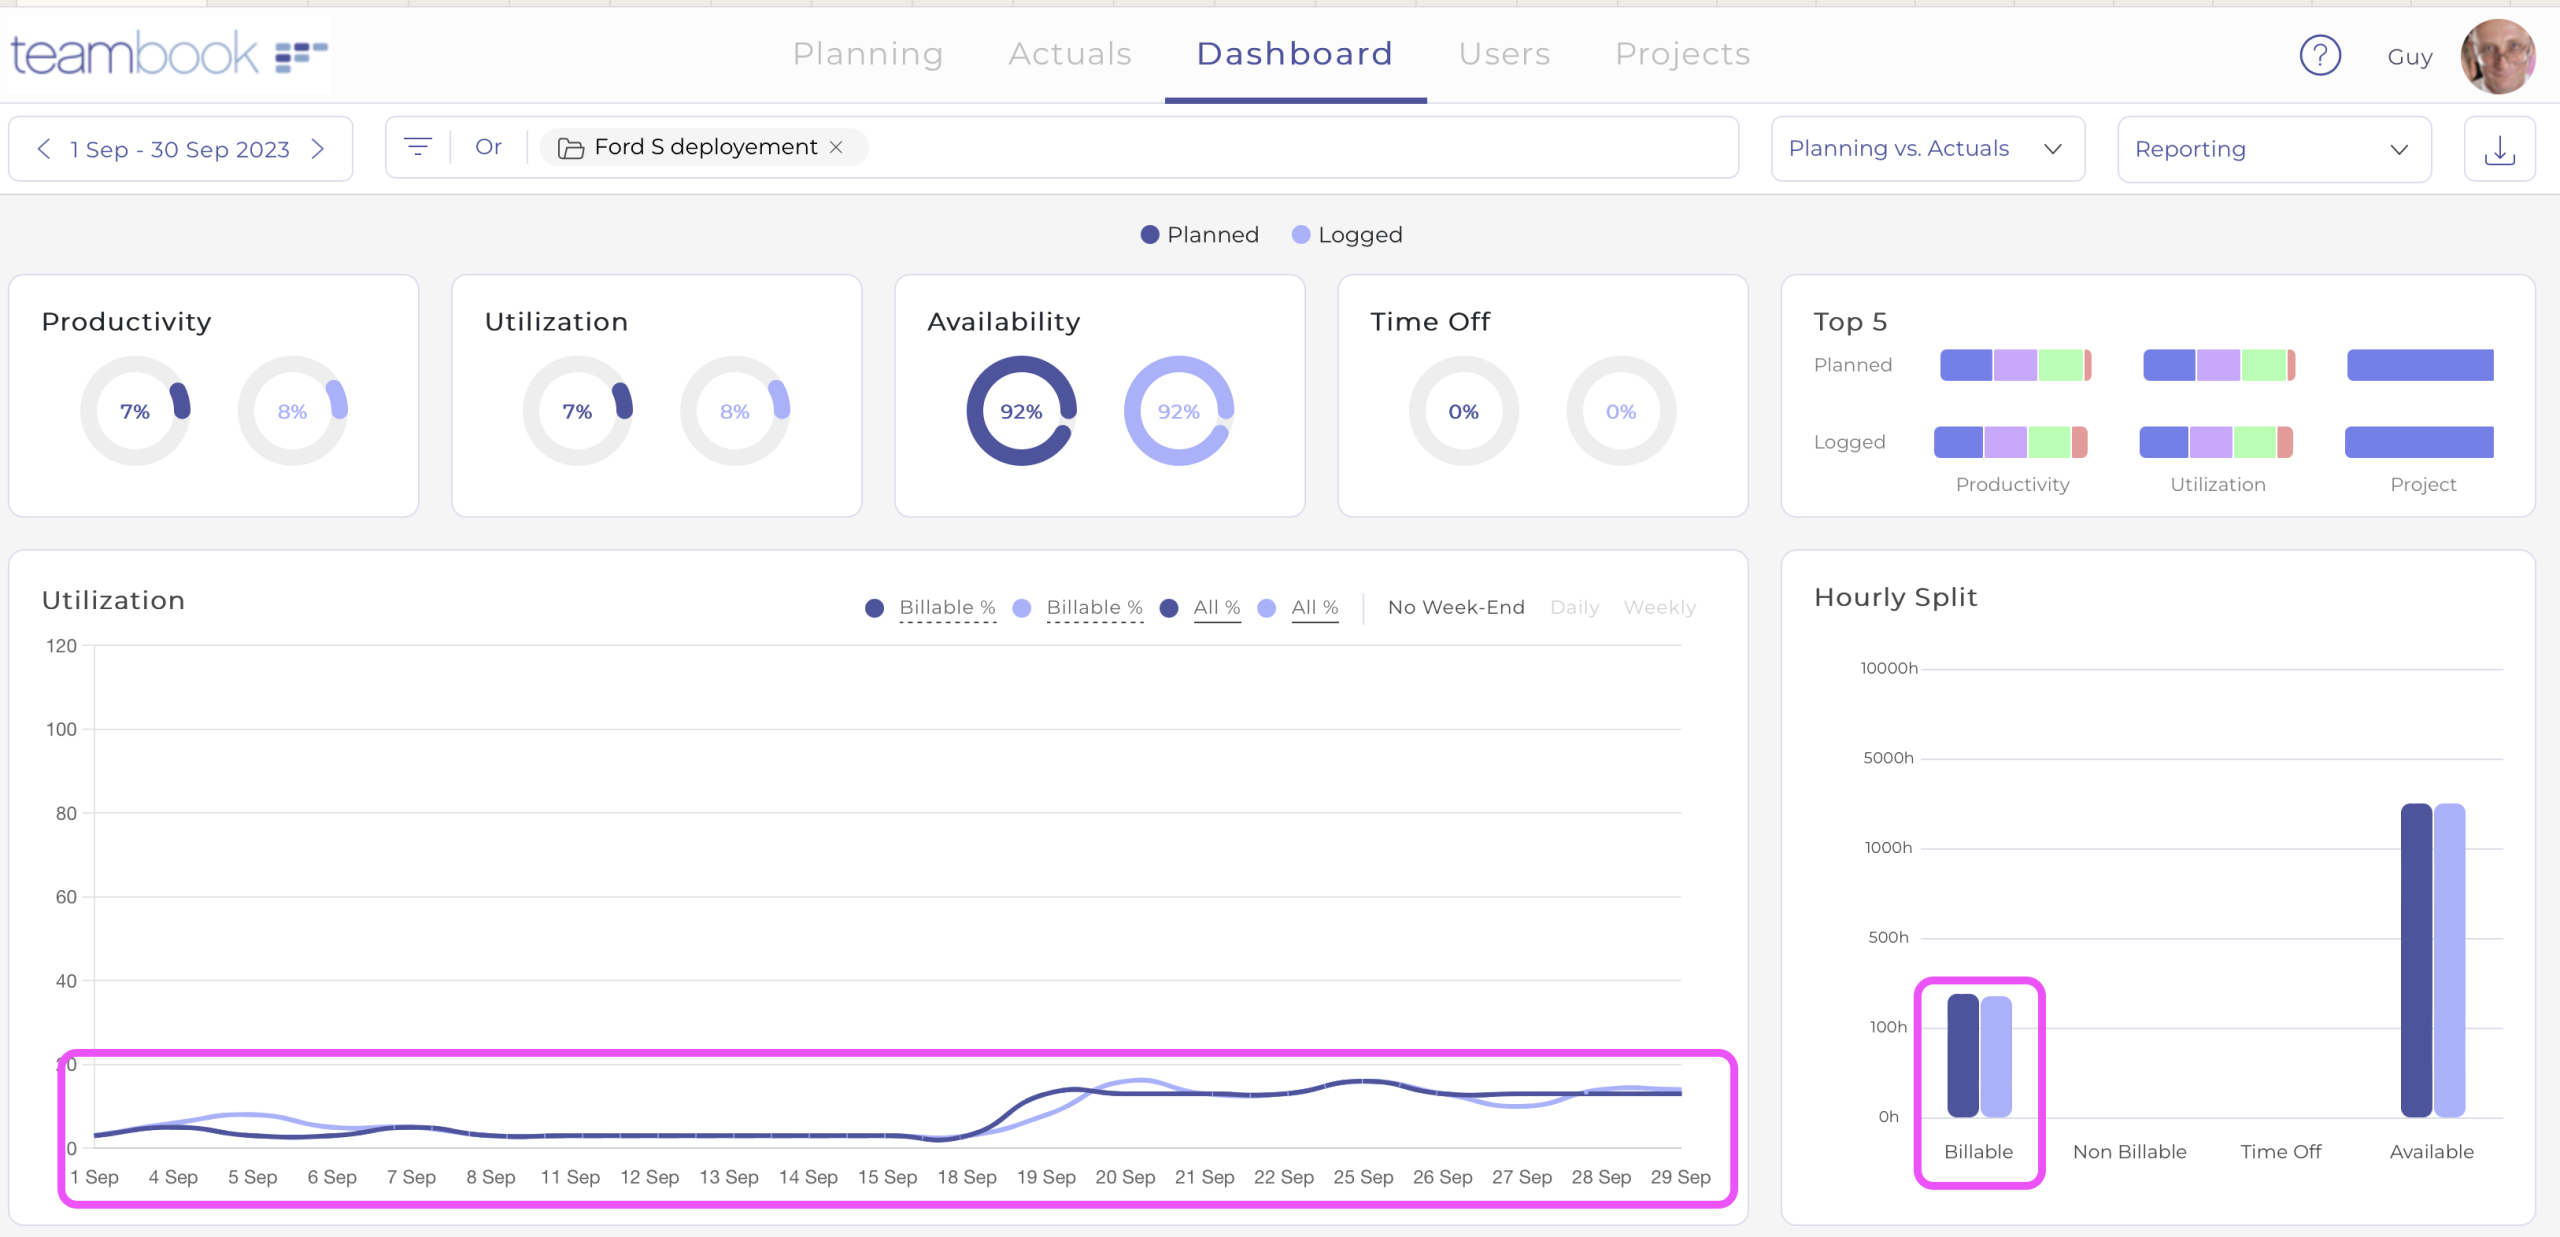The image size is (2560, 1237).
Task: Open the Projects tab
Action: pyautogui.click(x=1682, y=54)
